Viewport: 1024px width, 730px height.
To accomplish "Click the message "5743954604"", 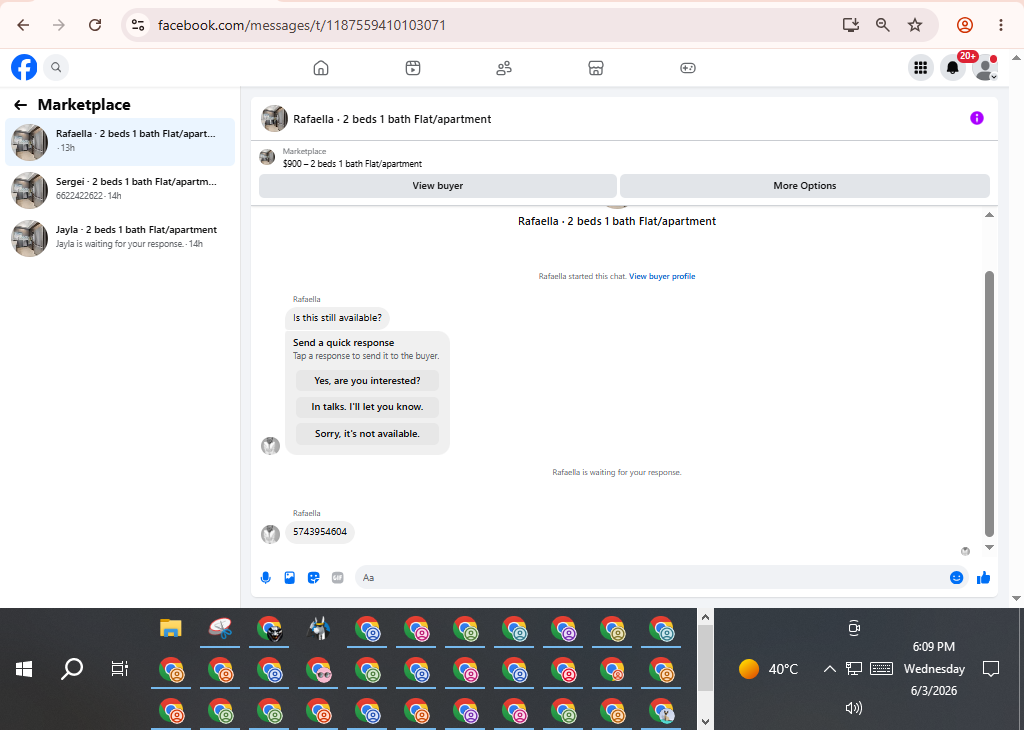I will point(320,532).
